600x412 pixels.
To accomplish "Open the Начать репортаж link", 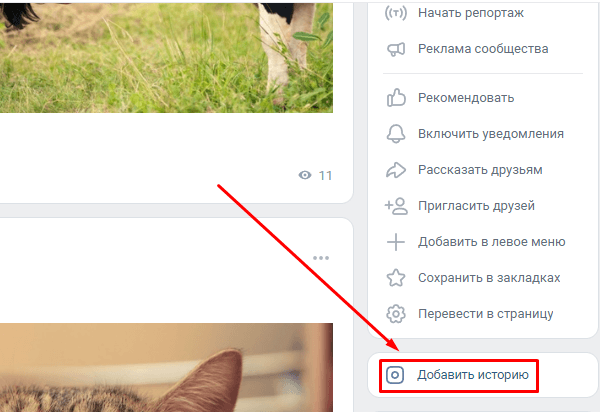I will tap(471, 13).
